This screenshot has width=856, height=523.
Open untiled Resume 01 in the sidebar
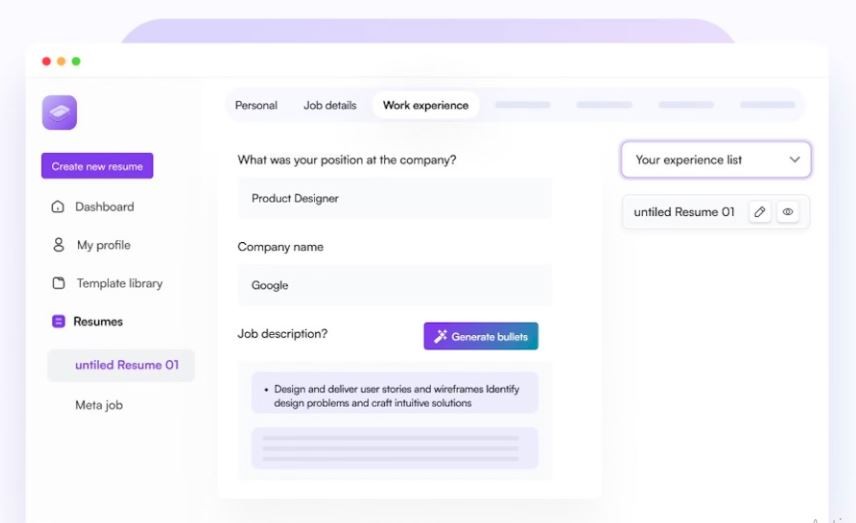[126, 365]
